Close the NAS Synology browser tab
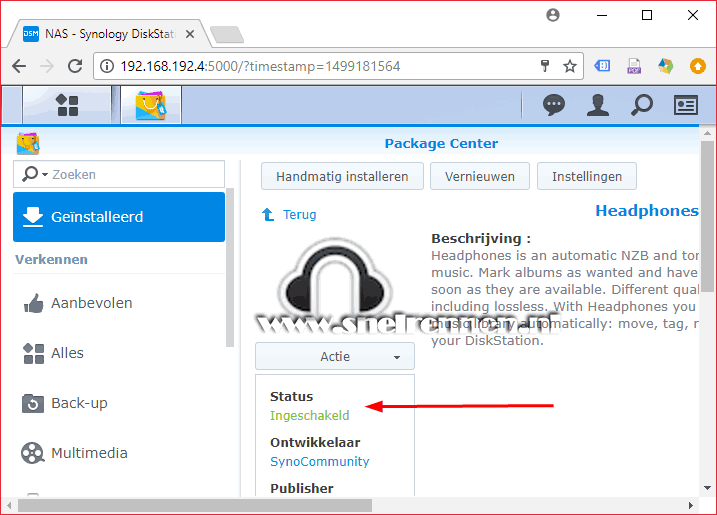 [x=190, y=34]
